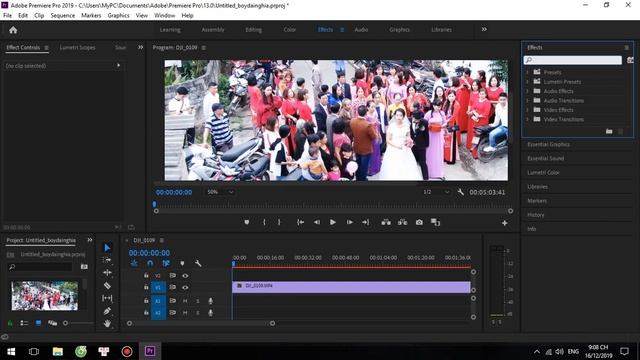Toggle lock on V1 track
This screenshot has height=360, width=640.
(146, 287)
